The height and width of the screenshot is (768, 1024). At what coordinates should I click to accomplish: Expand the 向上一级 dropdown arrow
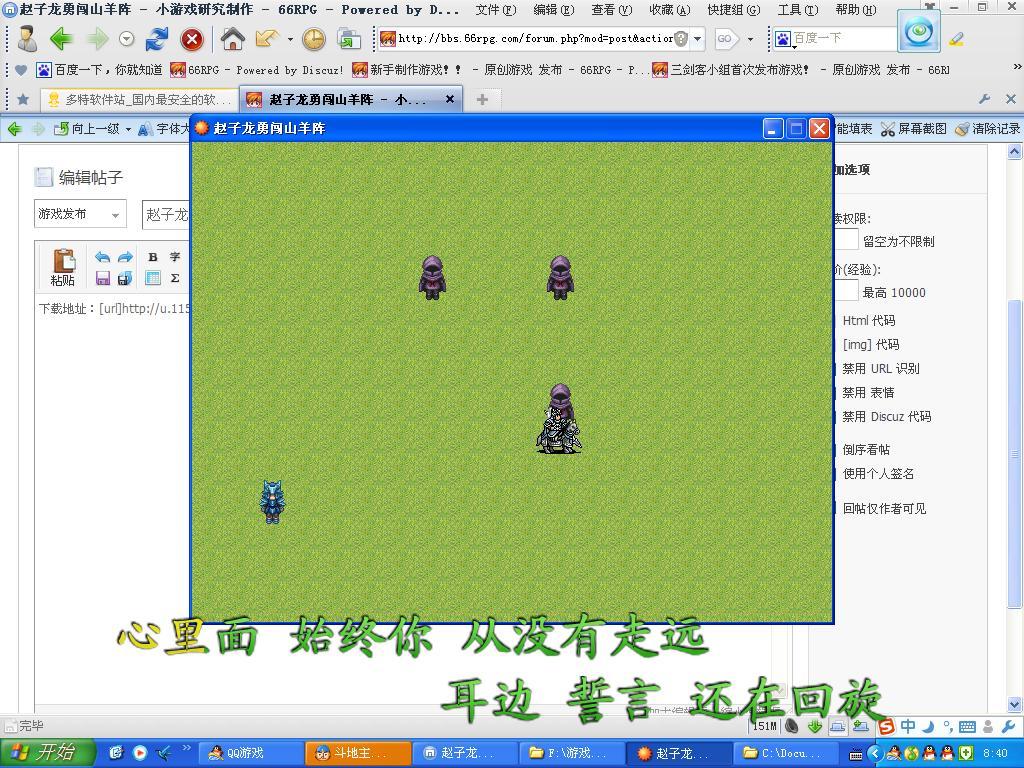point(128,129)
